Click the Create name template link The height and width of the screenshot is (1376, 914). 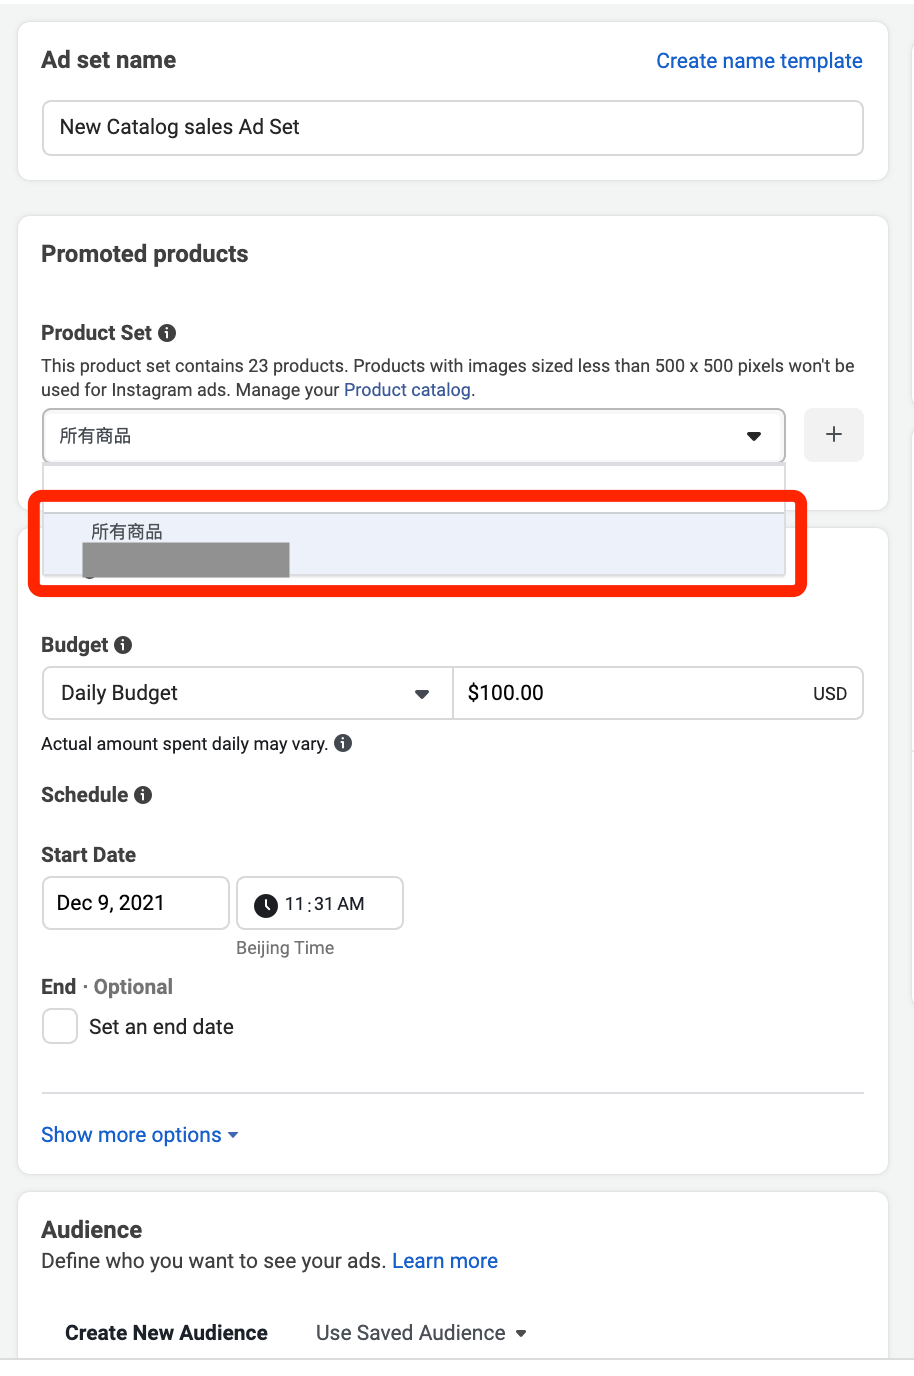(759, 61)
